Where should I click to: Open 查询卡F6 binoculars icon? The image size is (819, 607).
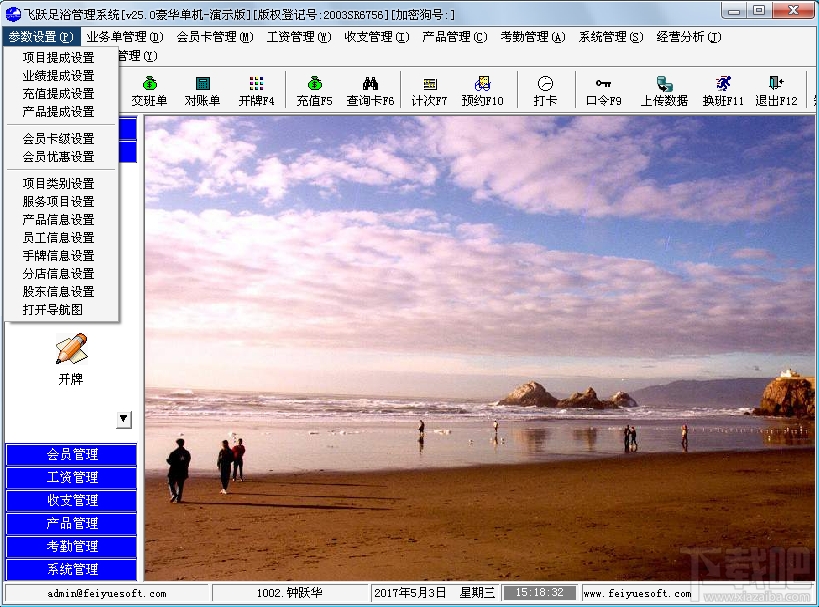[370, 91]
